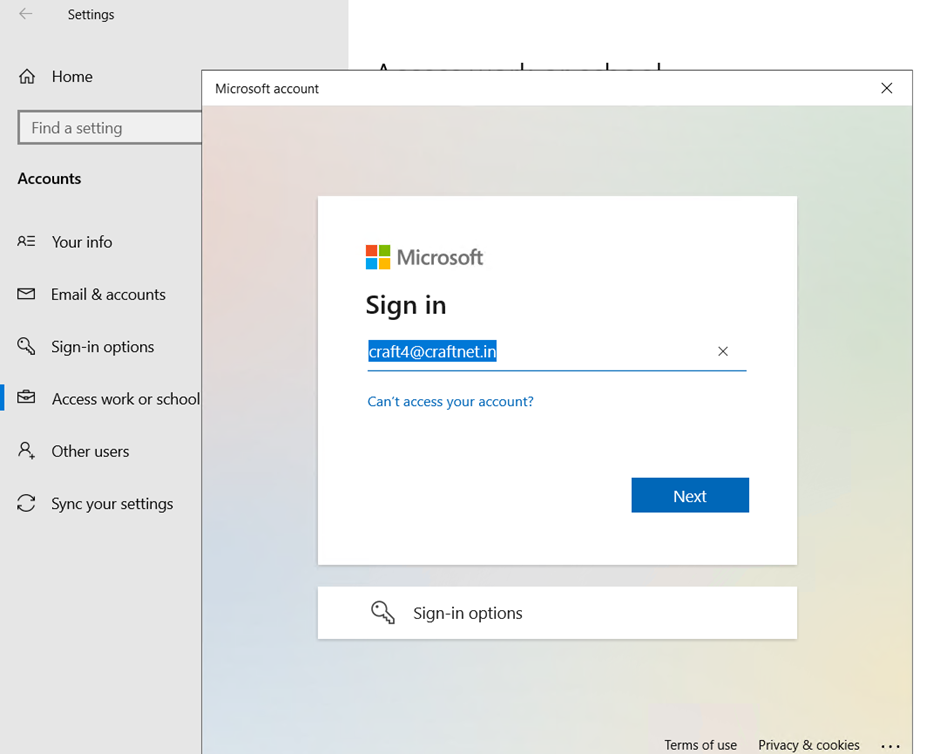Click the Email & accounts envelope icon
This screenshot has width=940, height=754.
coord(26,294)
